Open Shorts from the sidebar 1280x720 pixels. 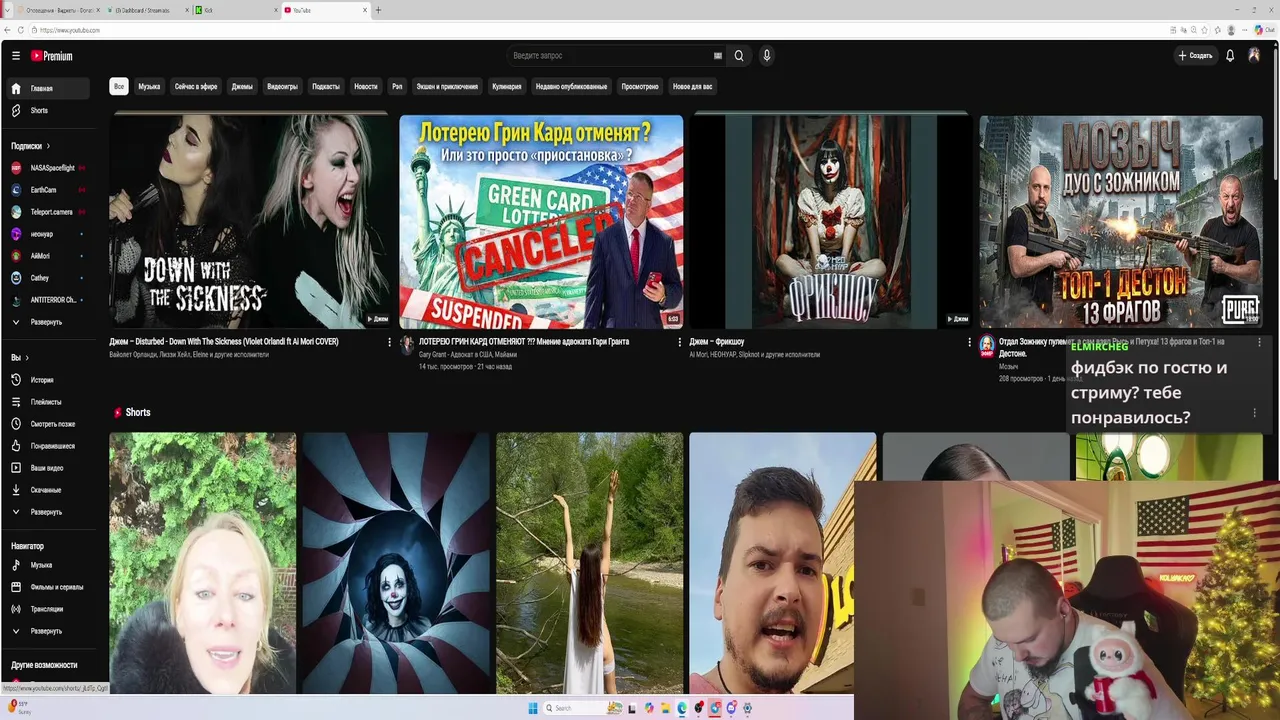pyautogui.click(x=48, y=110)
